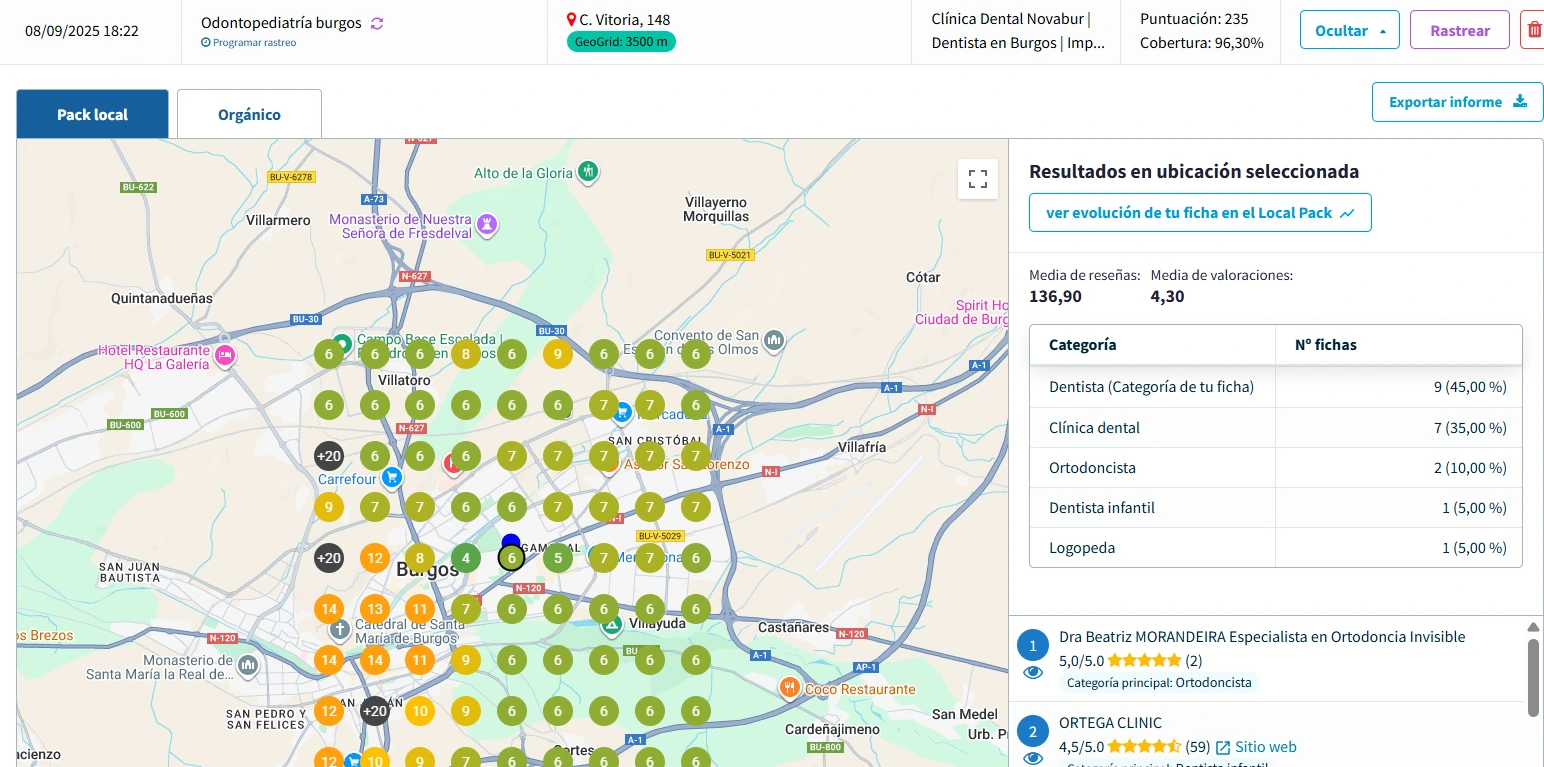Delete the scan with the red trash icon
Screen dimensions: 1544x767
[x=1532, y=30]
